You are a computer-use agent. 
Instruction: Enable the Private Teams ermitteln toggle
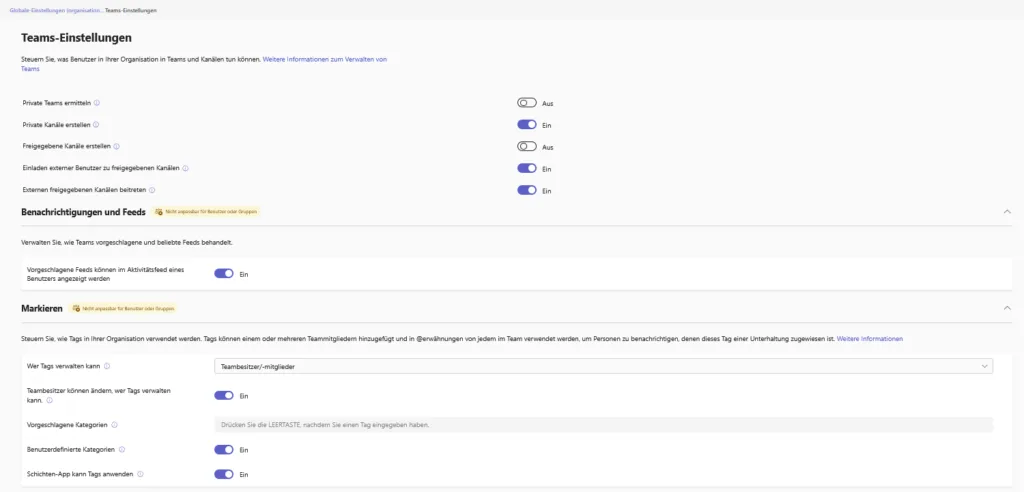pos(527,103)
